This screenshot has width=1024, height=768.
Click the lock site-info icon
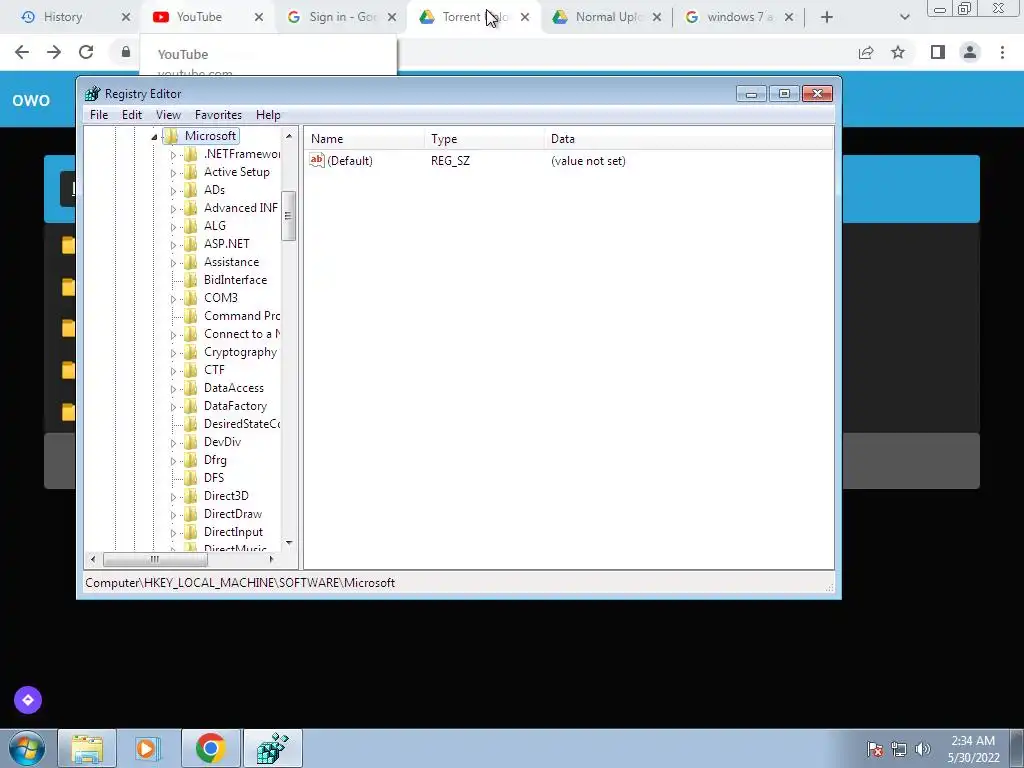(x=125, y=52)
